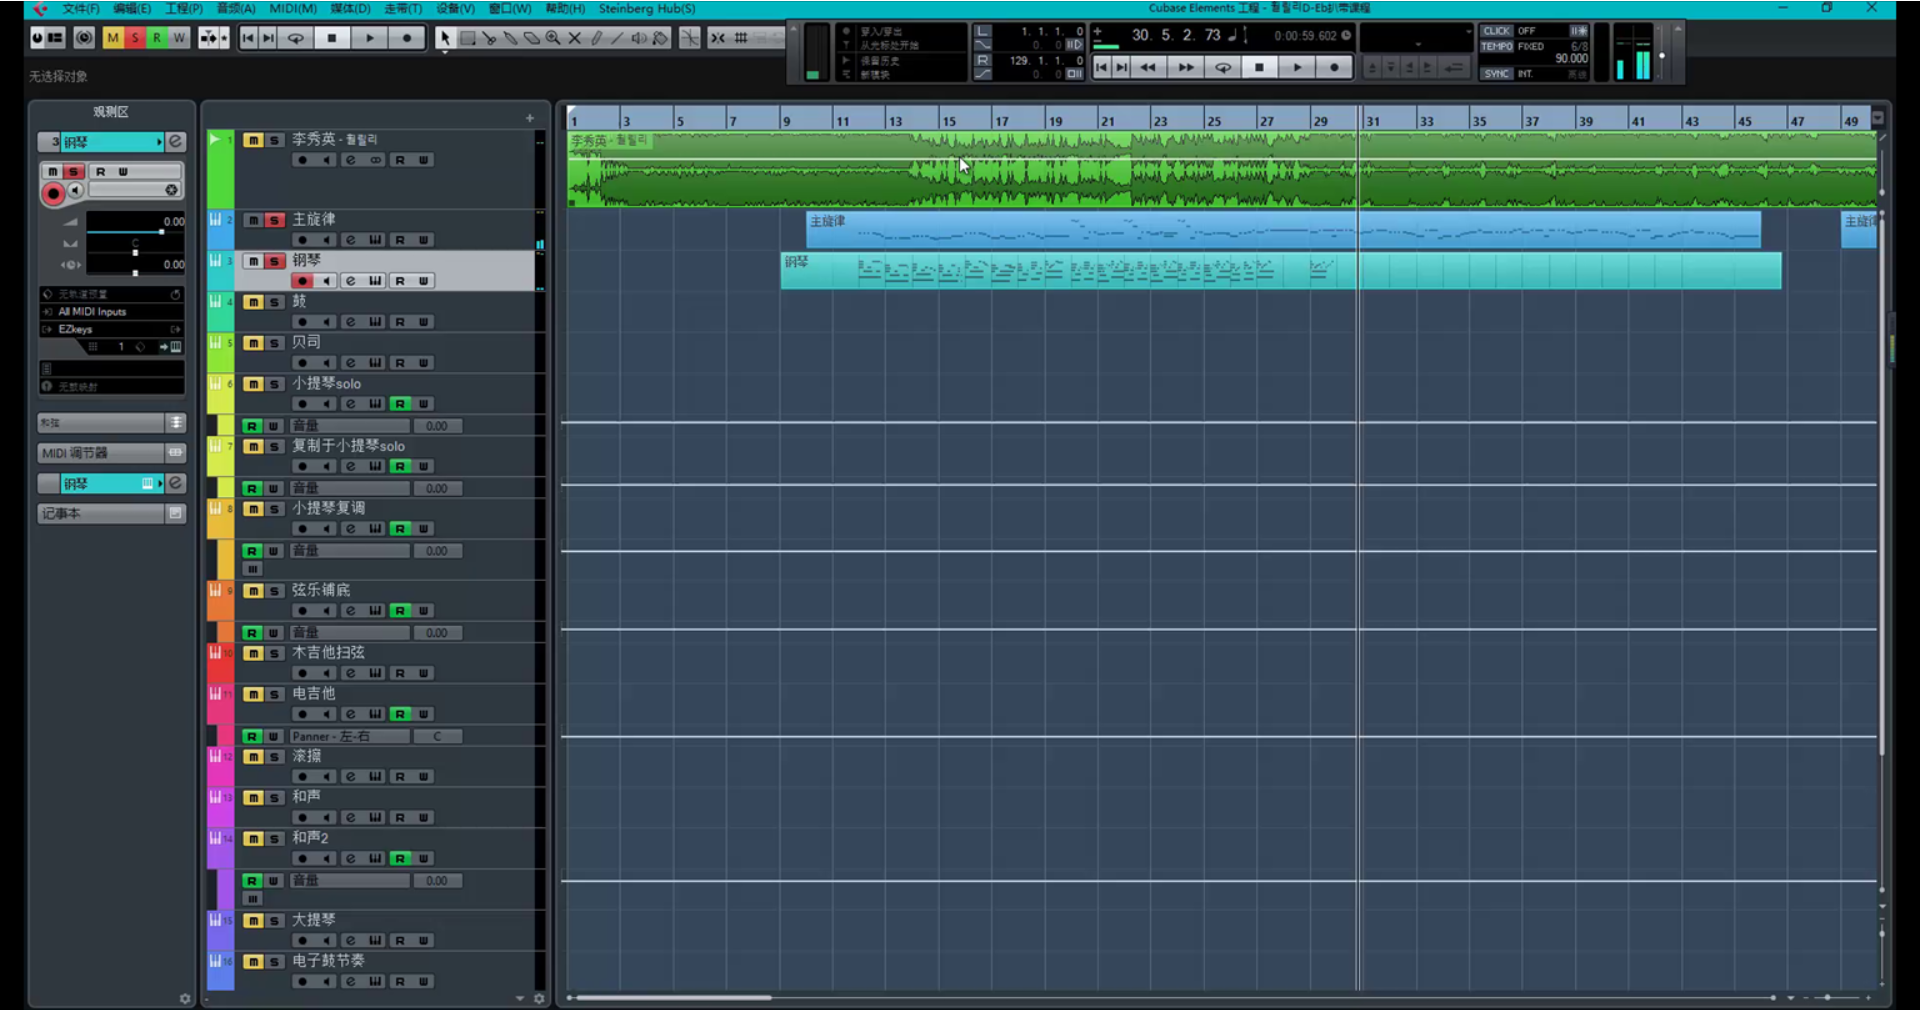Expand the 和弦 inspector section
This screenshot has height=1010, width=1920.
pyautogui.click(x=111, y=423)
